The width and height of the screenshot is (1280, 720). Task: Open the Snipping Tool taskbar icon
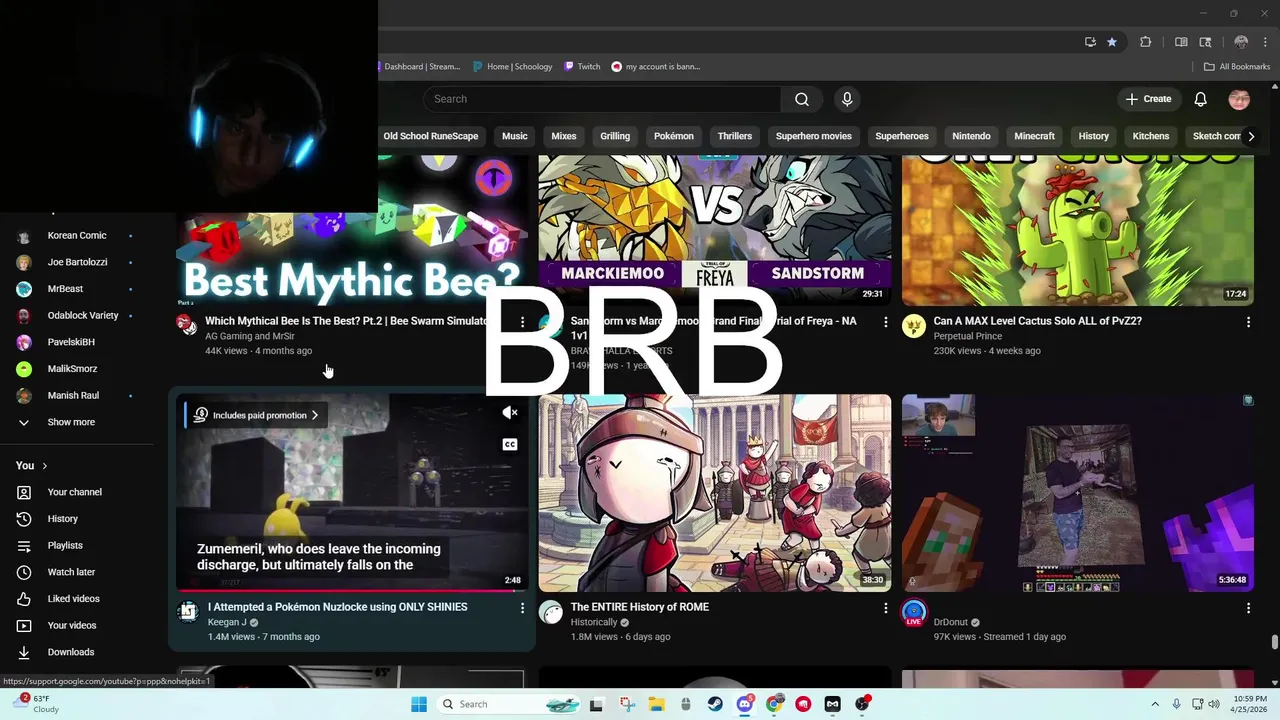point(626,704)
